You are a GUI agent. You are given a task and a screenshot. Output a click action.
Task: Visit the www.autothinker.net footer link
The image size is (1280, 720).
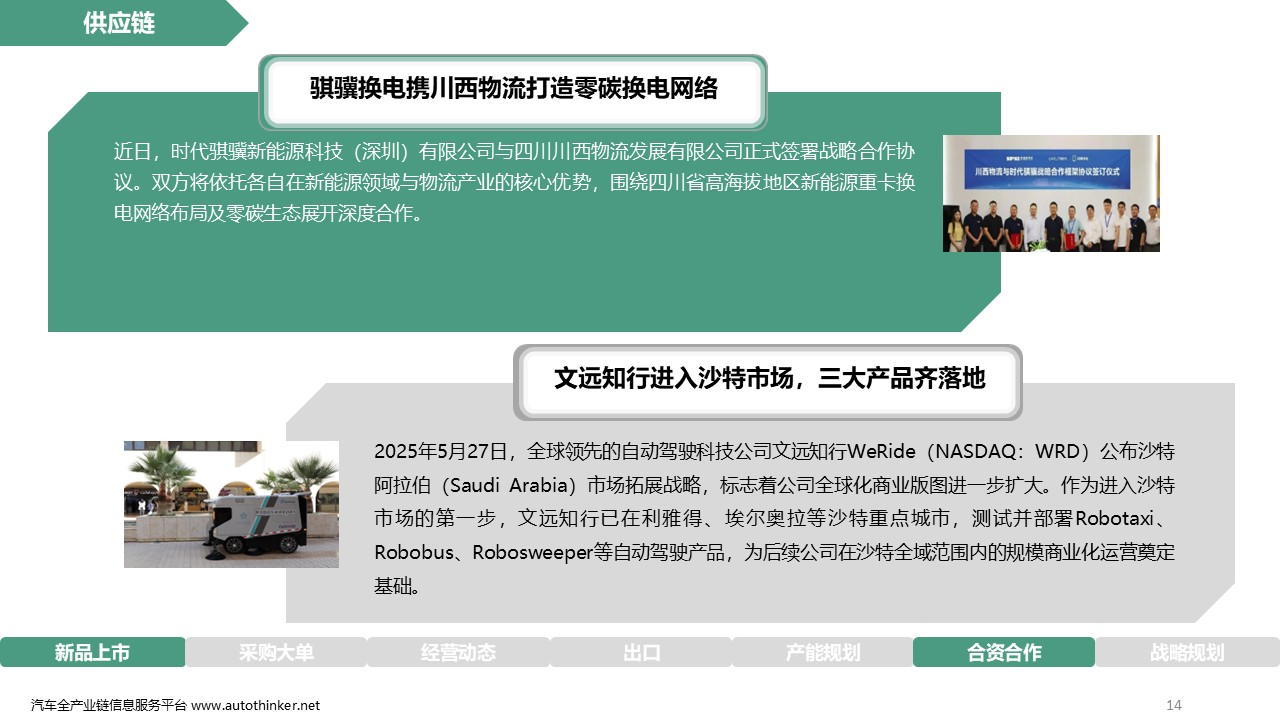point(256,705)
